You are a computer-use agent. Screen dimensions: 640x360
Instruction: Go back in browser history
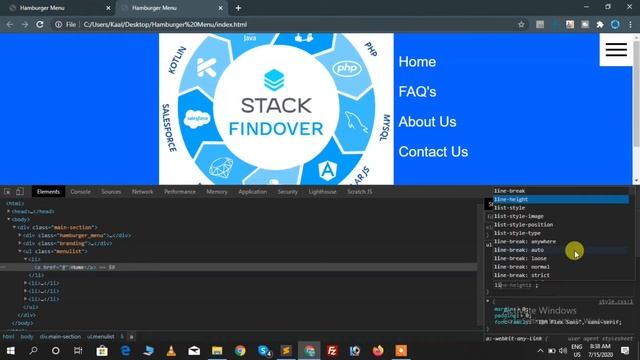coord(10,24)
